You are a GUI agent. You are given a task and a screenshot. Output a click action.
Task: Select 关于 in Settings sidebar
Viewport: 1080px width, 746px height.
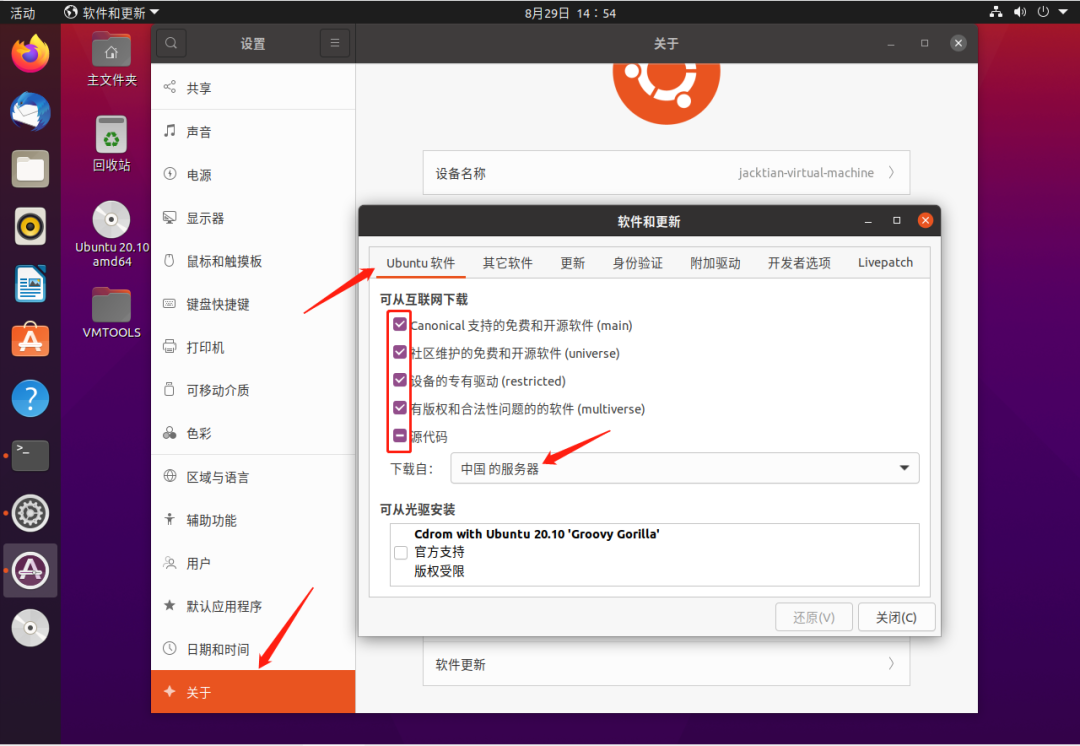[253, 692]
